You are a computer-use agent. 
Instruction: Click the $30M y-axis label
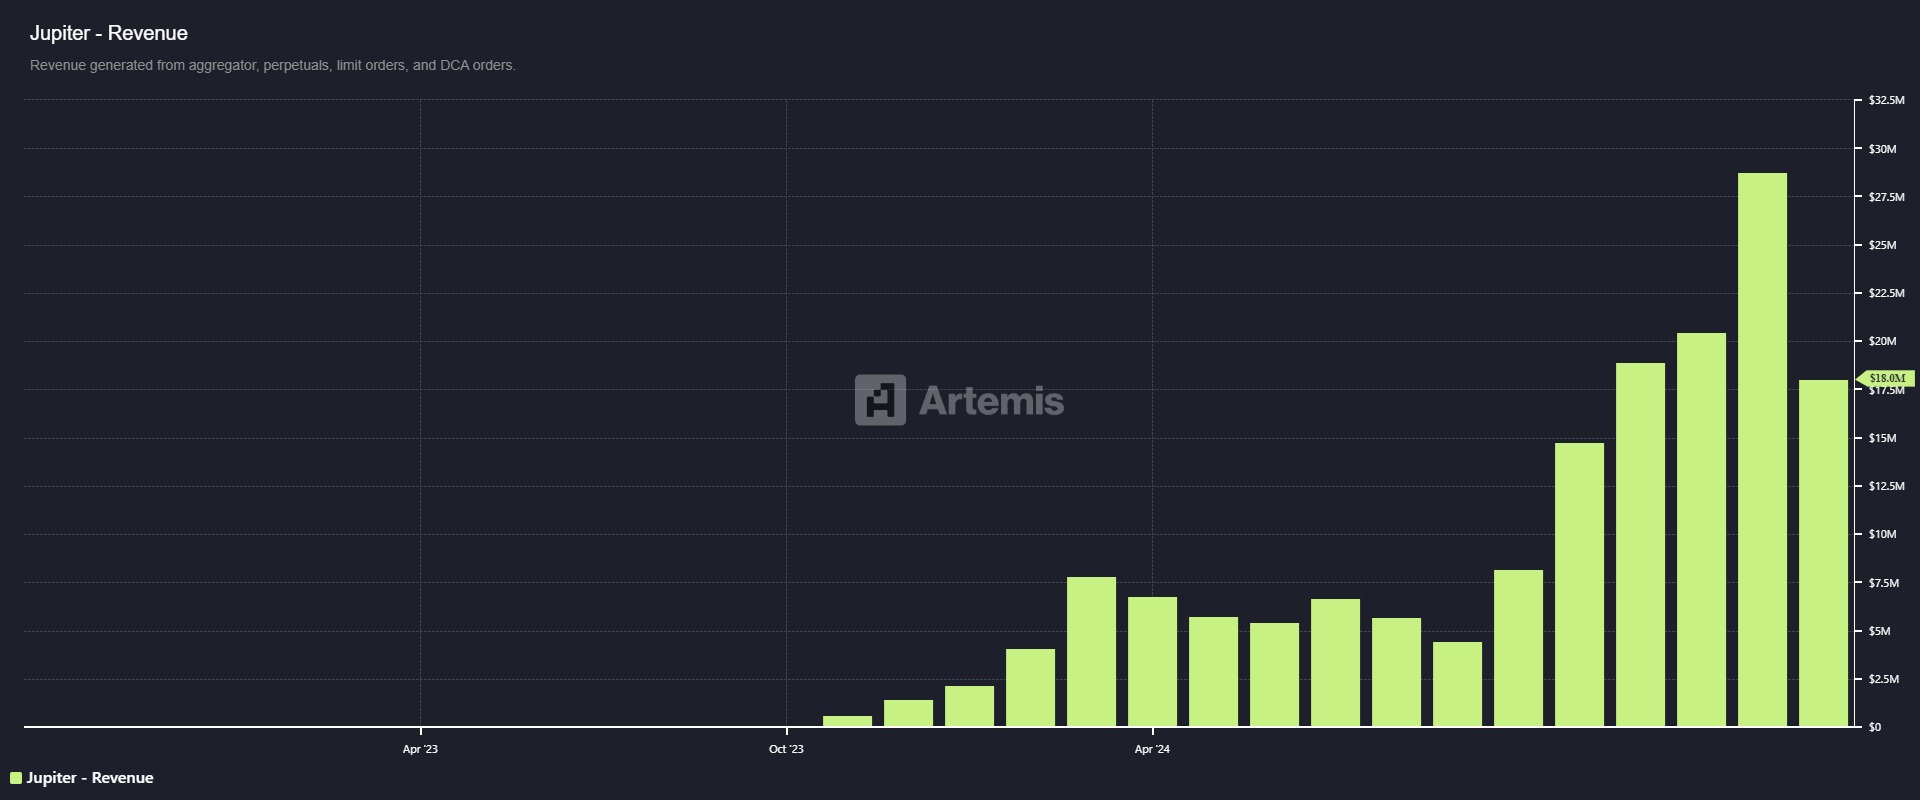pos(1882,149)
